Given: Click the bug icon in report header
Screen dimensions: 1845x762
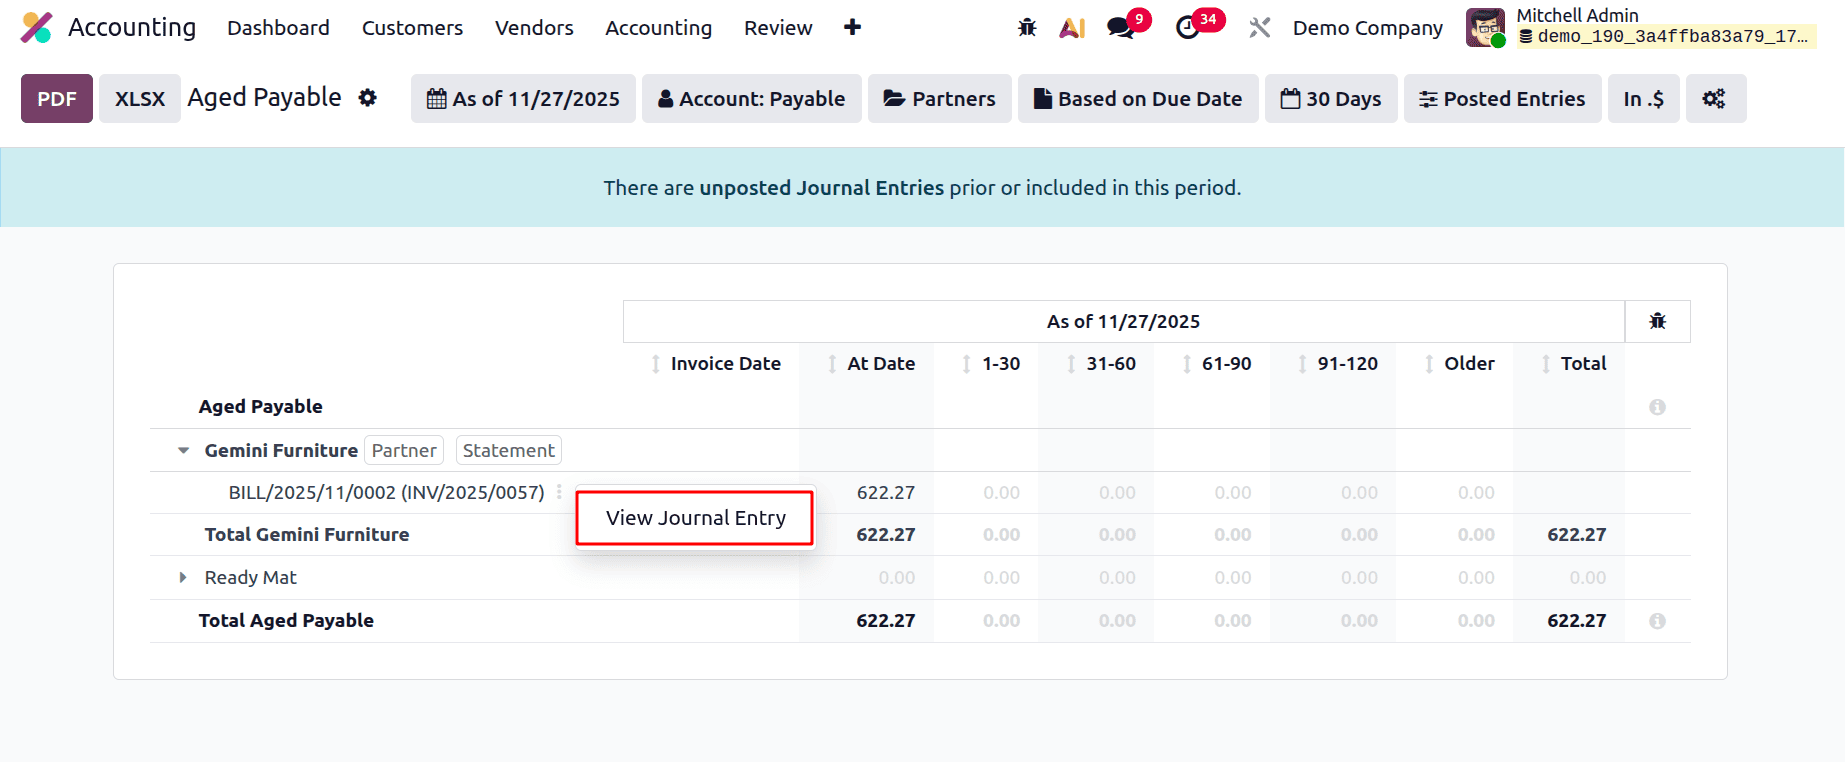Looking at the screenshot, I should click(1657, 321).
